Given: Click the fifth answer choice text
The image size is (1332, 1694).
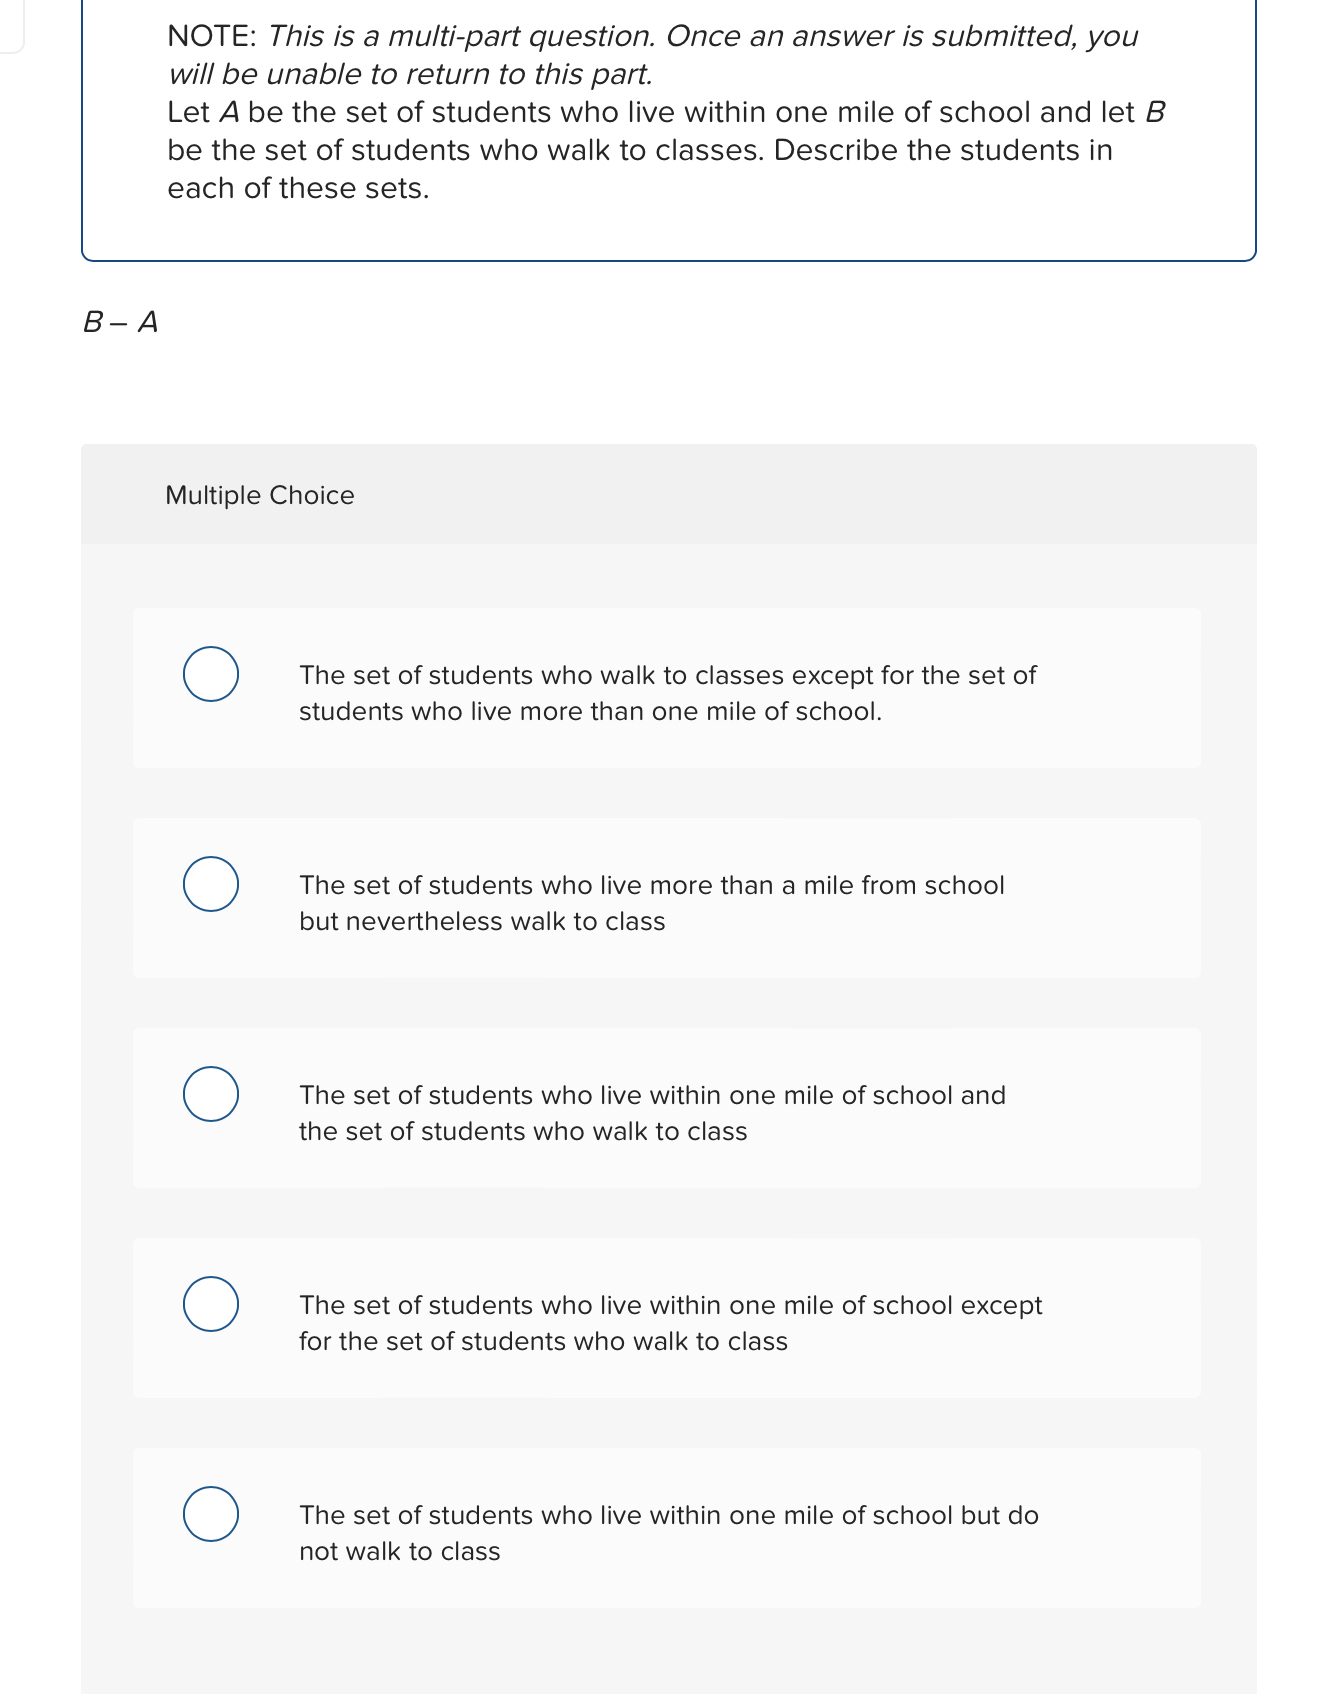Looking at the screenshot, I should pyautogui.click(x=669, y=1533).
